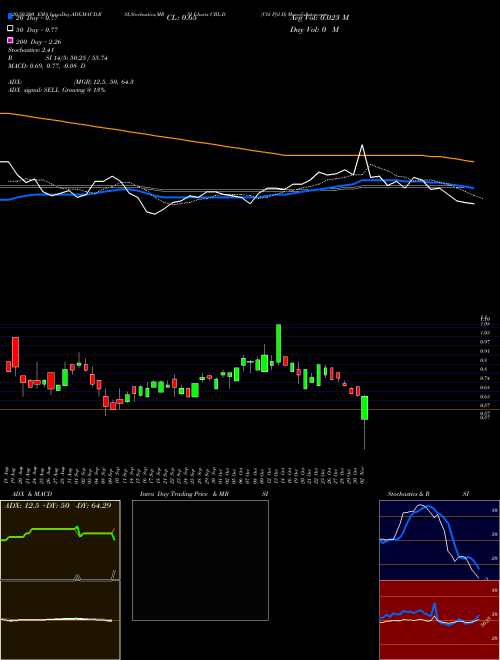
Task: Click the orange 200 Day moving average line
Action: pyautogui.click(x=237, y=148)
